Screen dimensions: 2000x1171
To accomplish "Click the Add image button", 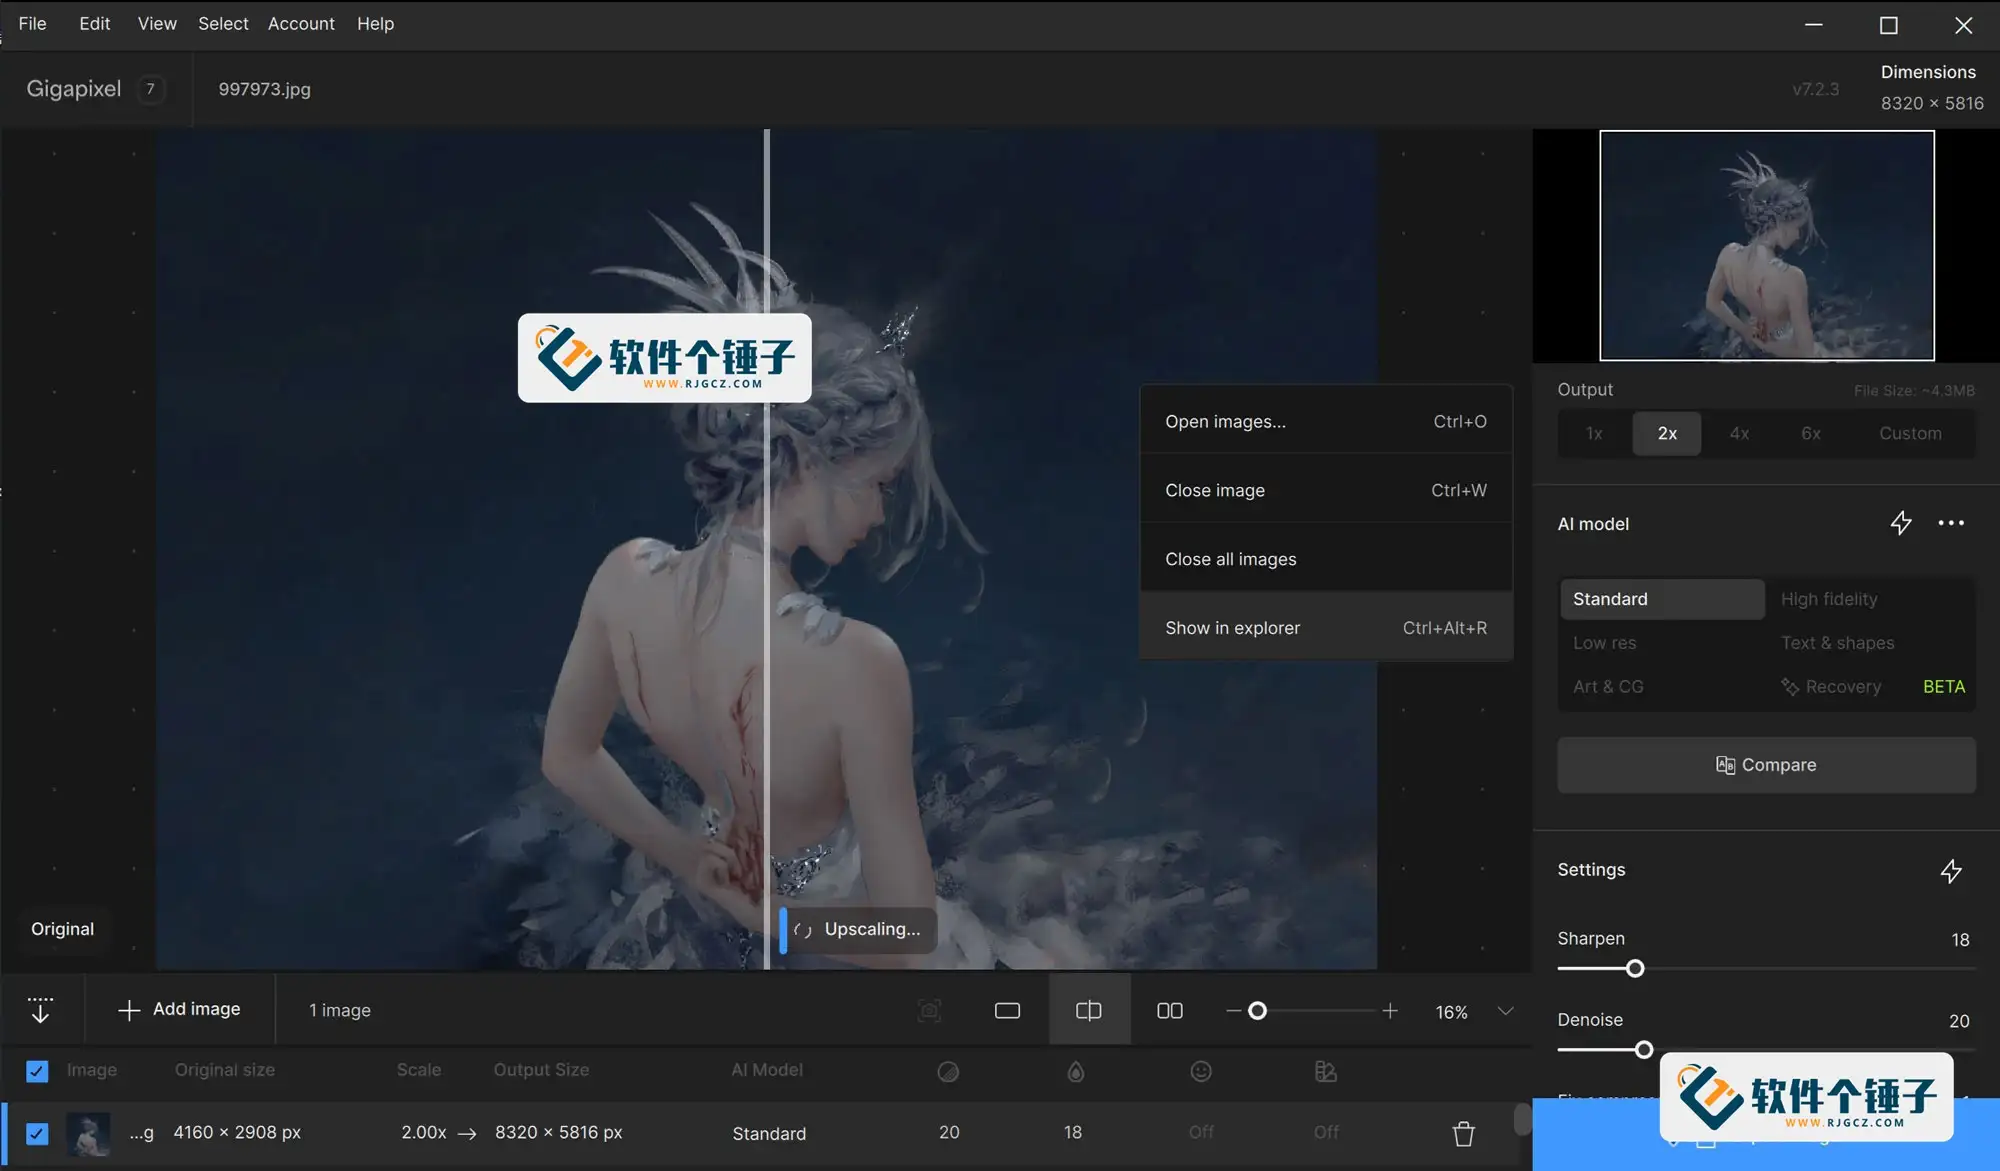I will point(180,1010).
